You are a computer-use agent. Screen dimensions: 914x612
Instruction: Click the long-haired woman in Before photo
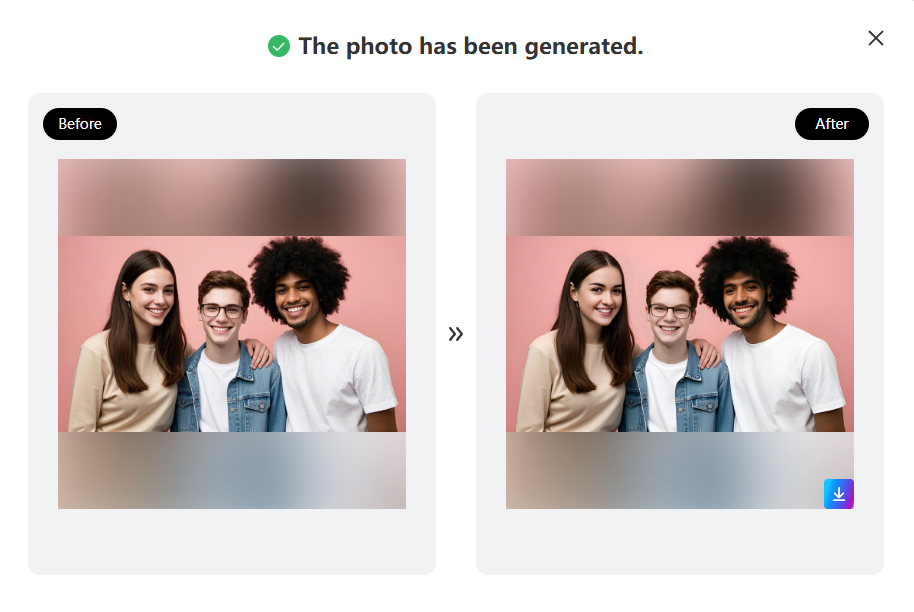131,344
